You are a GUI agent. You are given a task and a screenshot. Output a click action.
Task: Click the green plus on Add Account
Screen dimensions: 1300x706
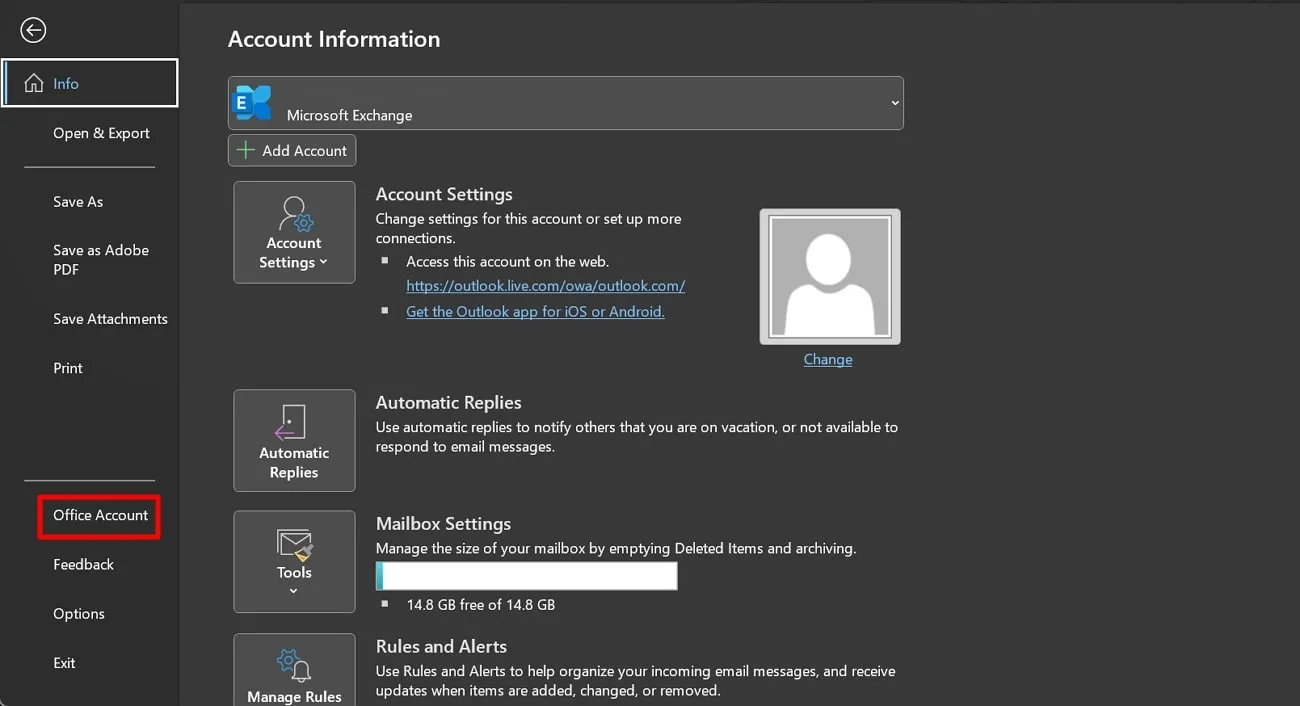coord(243,150)
